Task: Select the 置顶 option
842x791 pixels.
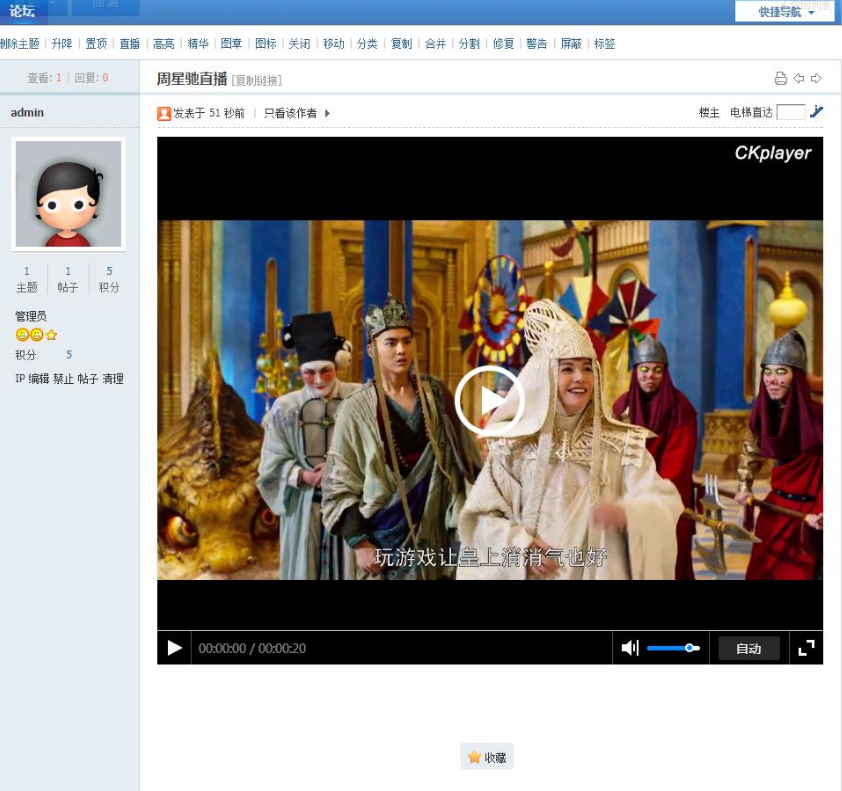Action: tap(96, 43)
